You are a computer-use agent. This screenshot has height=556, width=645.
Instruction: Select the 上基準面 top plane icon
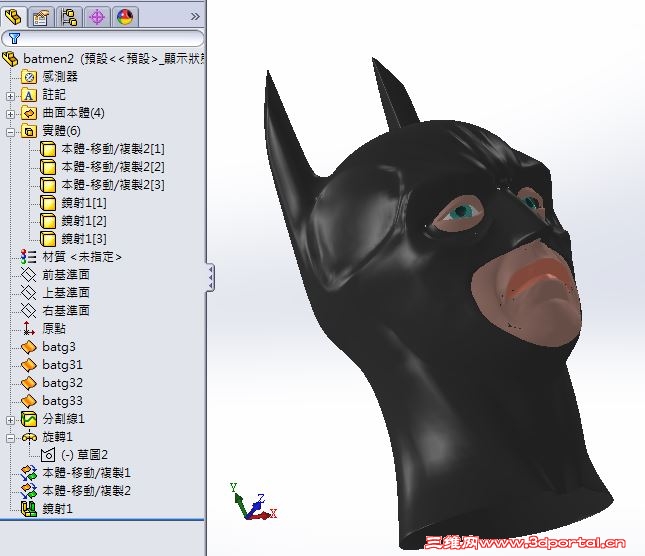29,293
